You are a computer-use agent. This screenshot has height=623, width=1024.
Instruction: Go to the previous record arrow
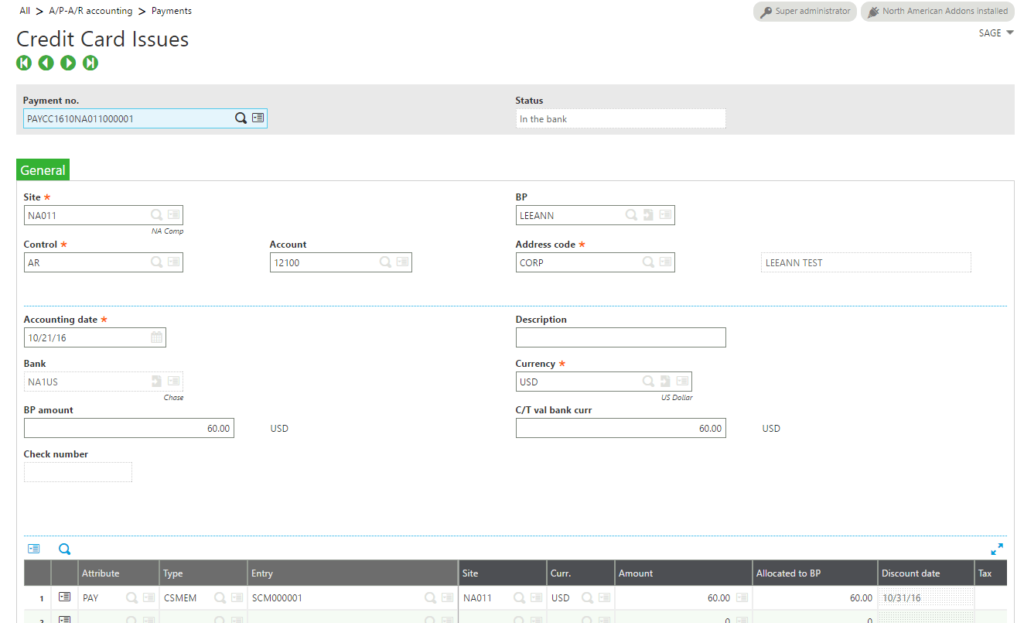(x=46, y=63)
